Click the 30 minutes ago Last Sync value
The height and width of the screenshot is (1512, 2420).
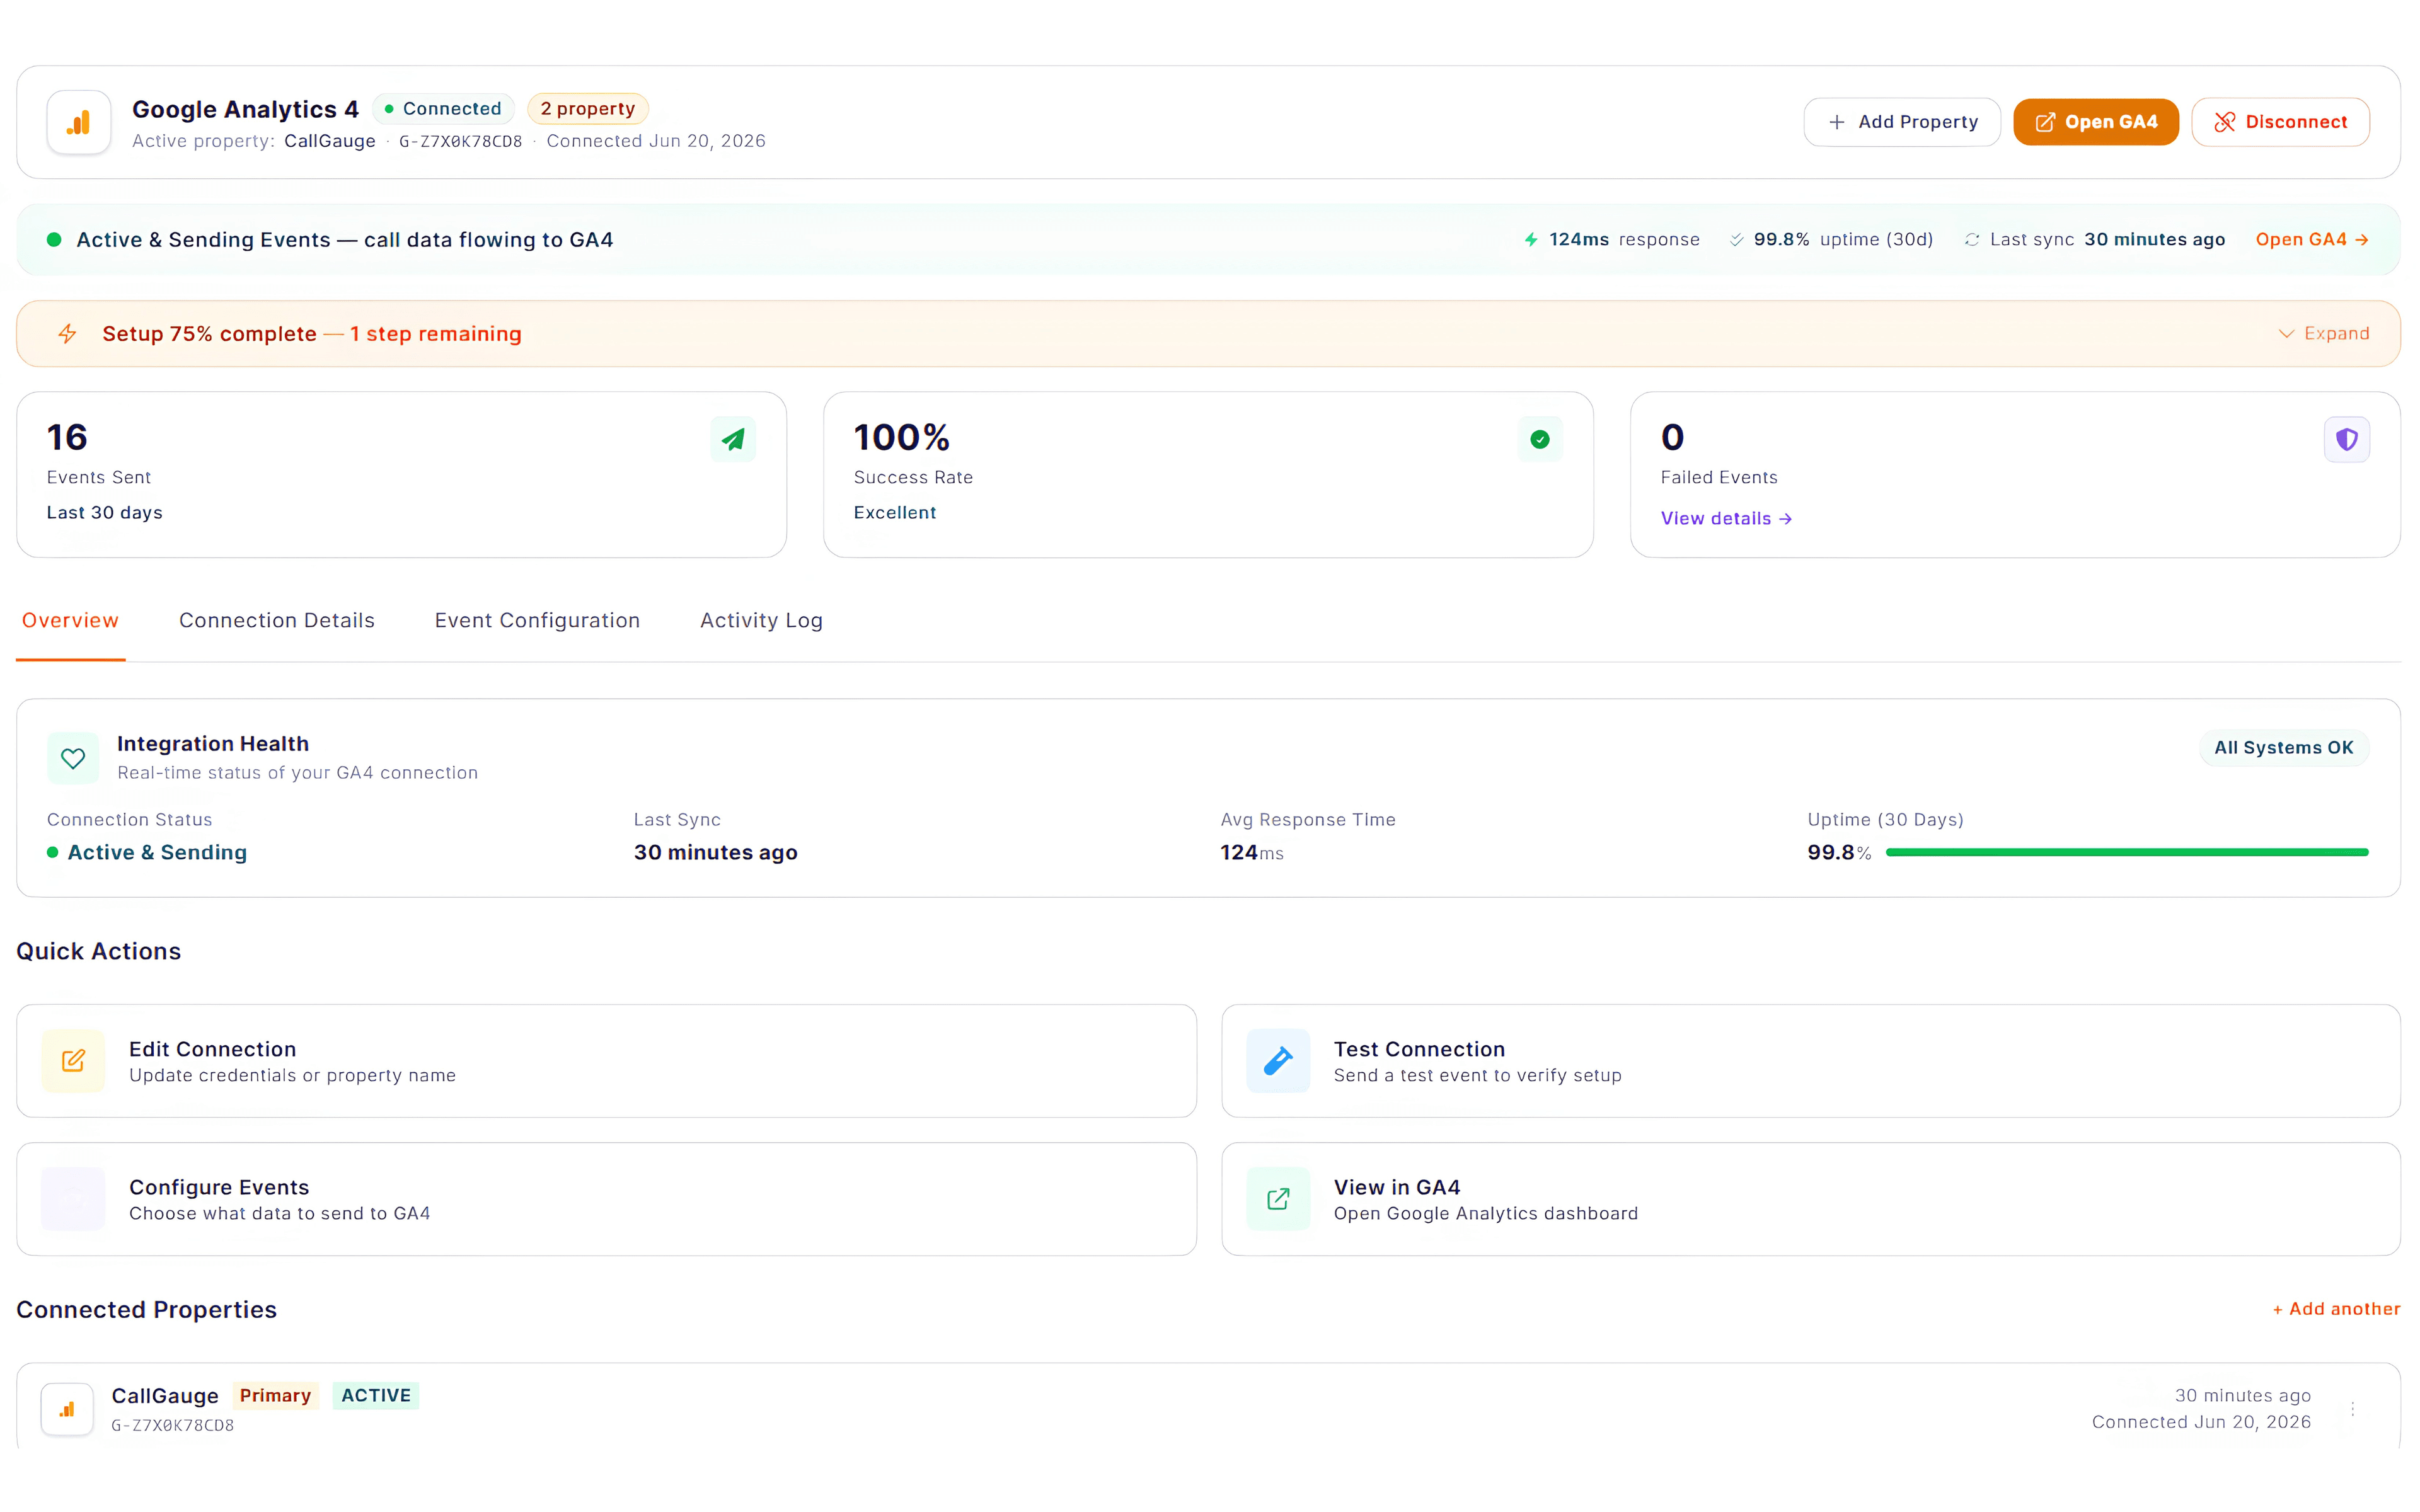[715, 853]
